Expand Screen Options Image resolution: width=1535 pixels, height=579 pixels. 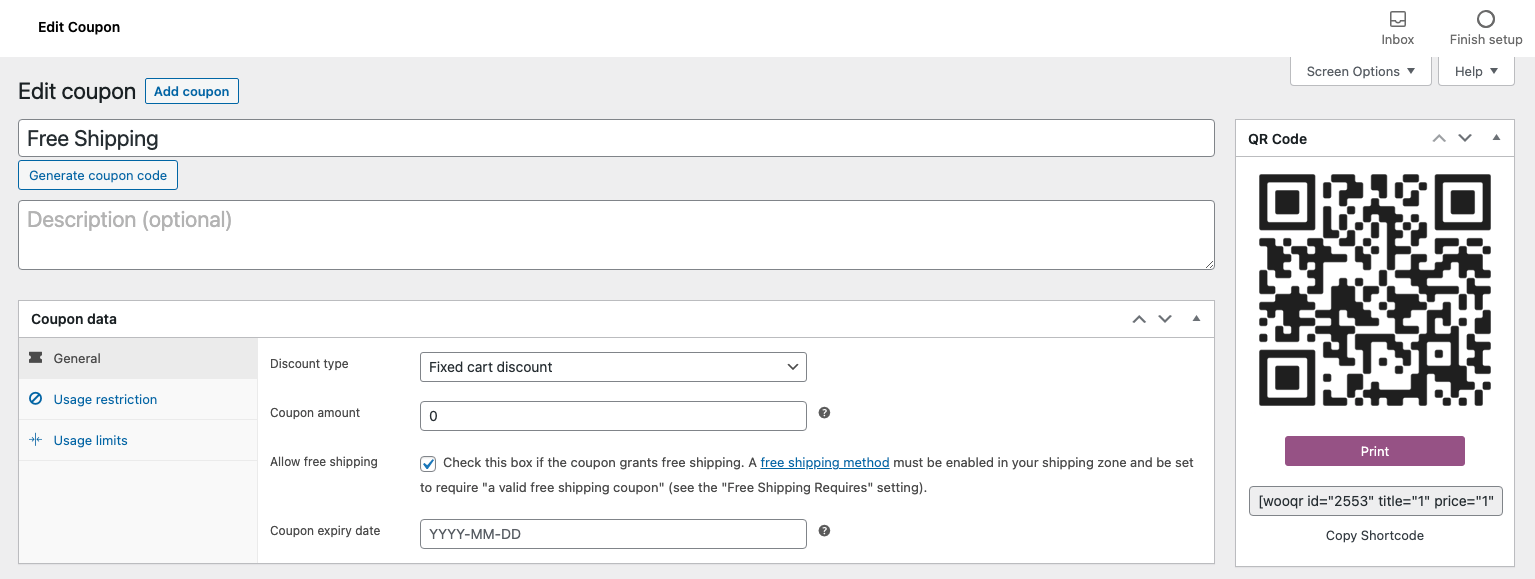click(1361, 71)
